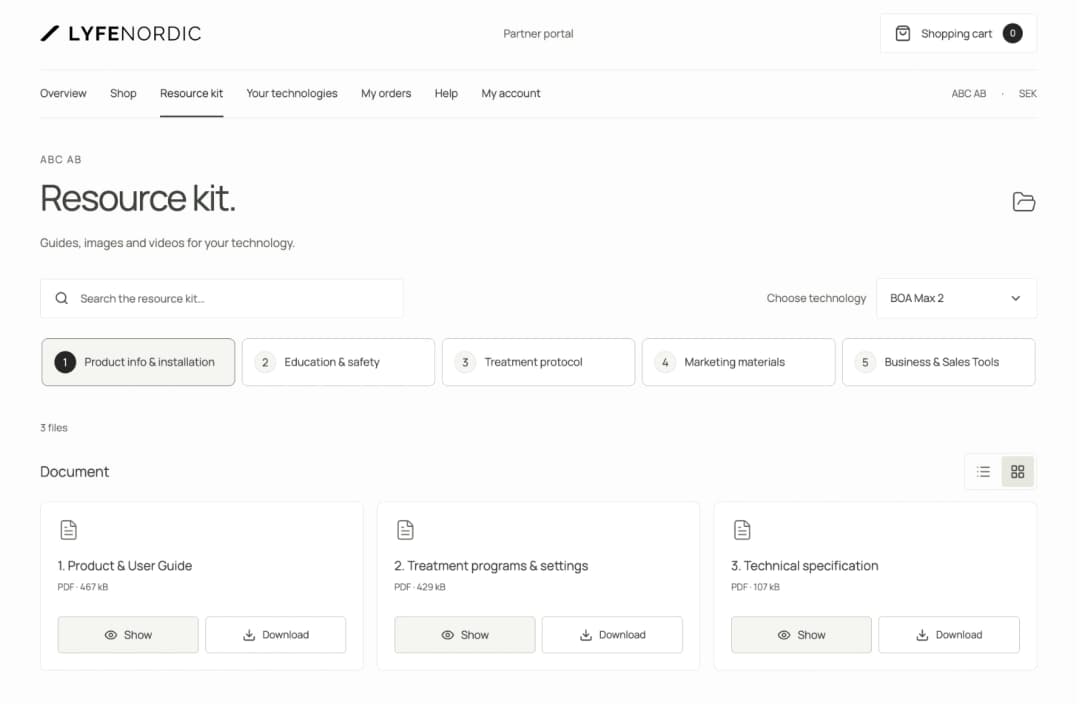Download the Product & User Guide PDF
Viewport: 1080px width, 704px height.
pos(276,634)
